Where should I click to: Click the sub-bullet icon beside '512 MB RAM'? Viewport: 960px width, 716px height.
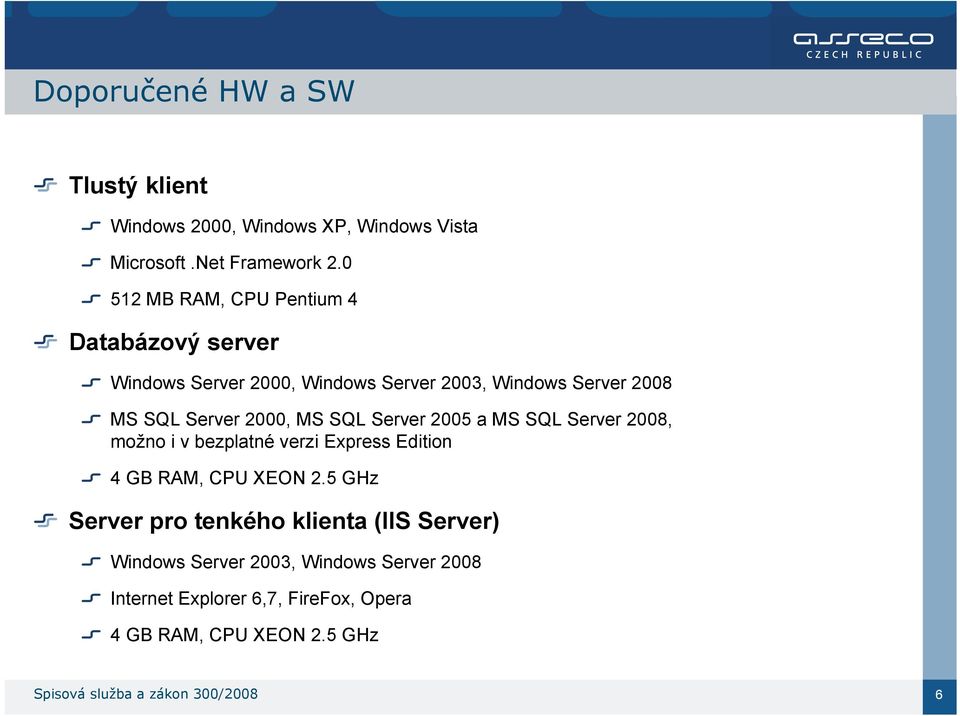(91, 300)
